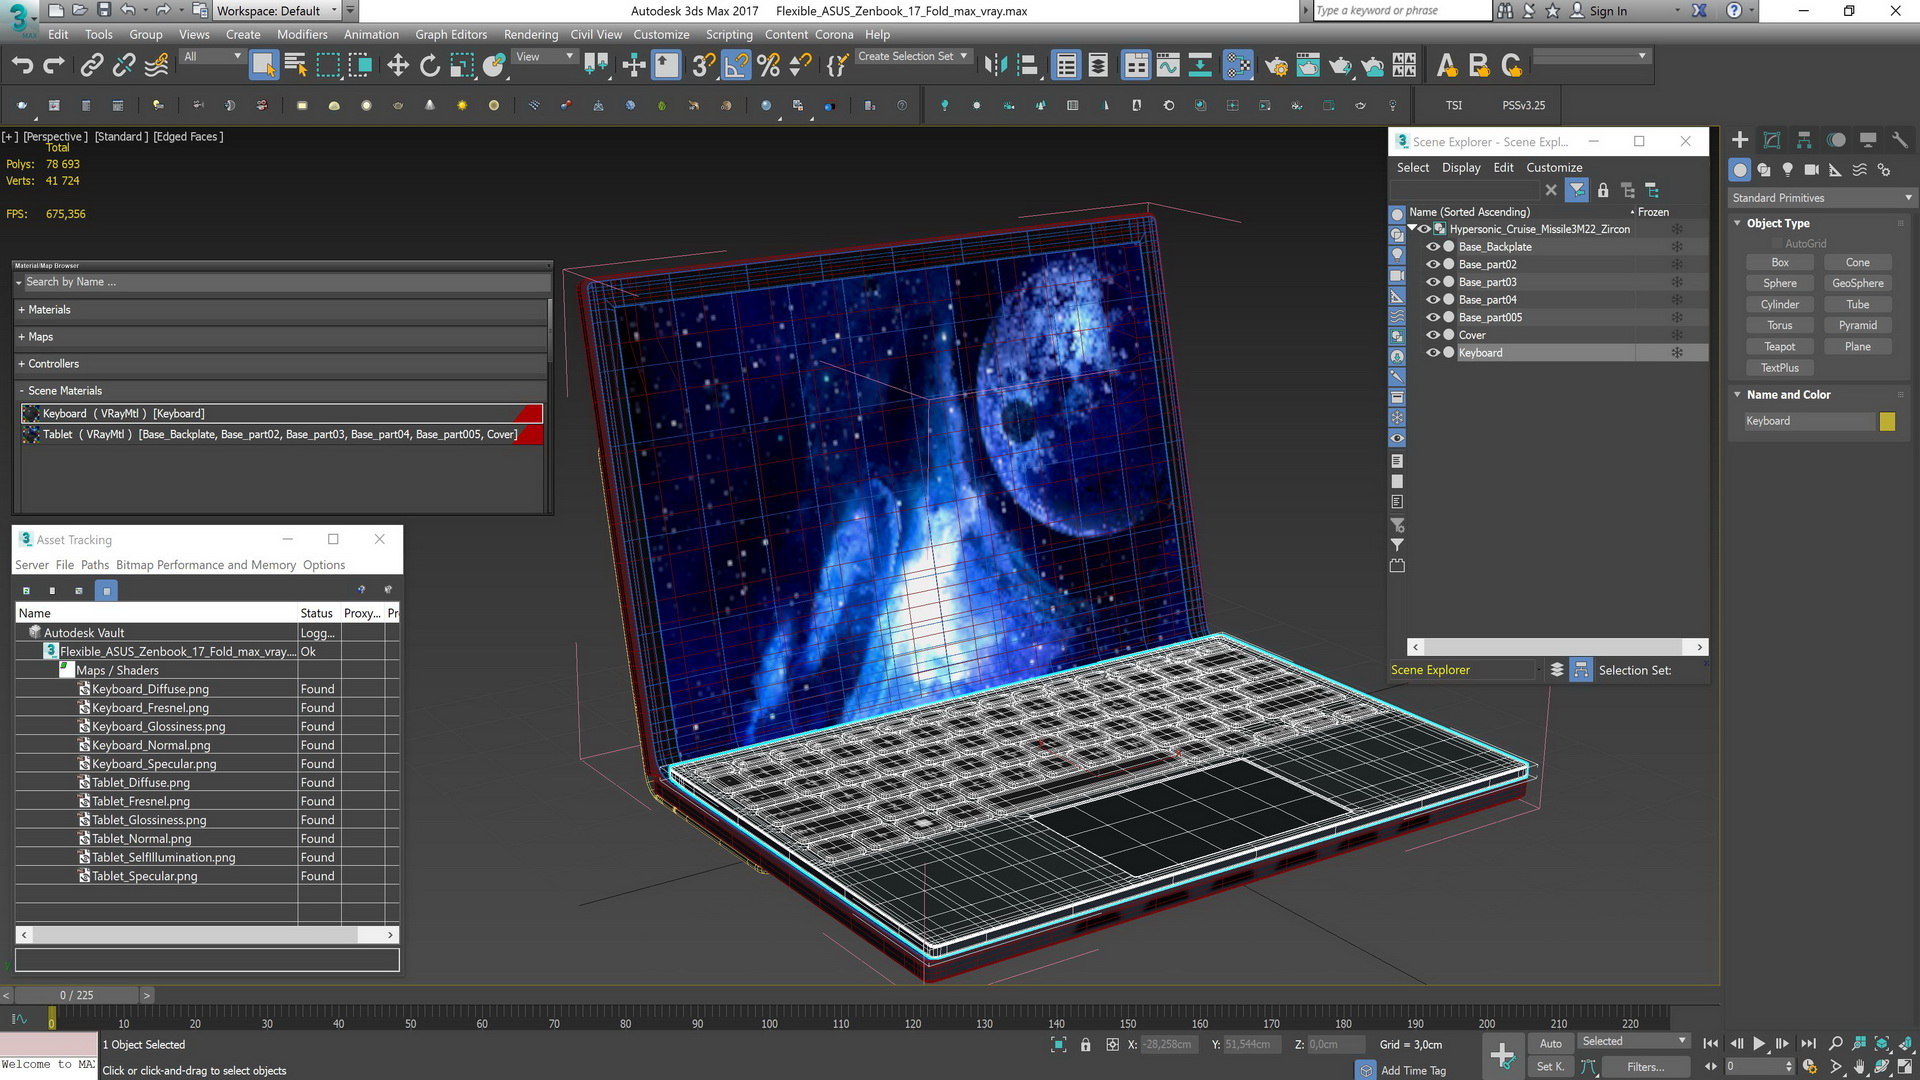Activate Select and Uniform Scale tool
The height and width of the screenshot is (1080, 1920).
[x=462, y=66]
